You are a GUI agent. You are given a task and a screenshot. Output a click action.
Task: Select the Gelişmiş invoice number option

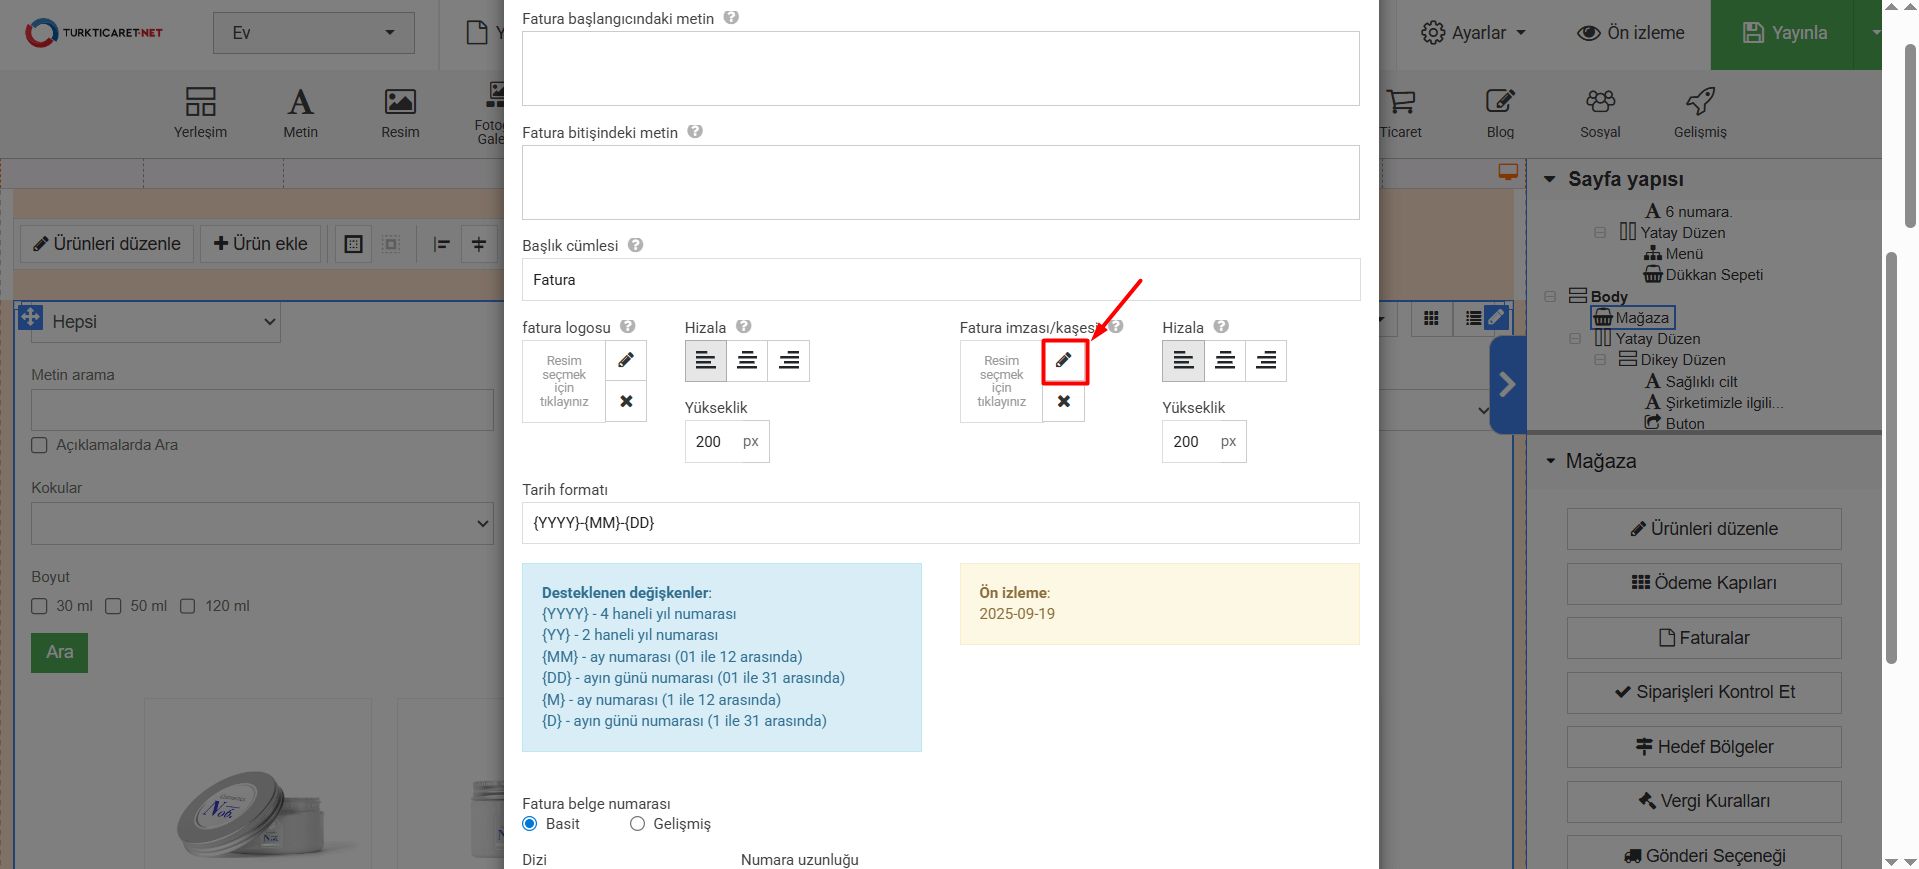click(637, 824)
